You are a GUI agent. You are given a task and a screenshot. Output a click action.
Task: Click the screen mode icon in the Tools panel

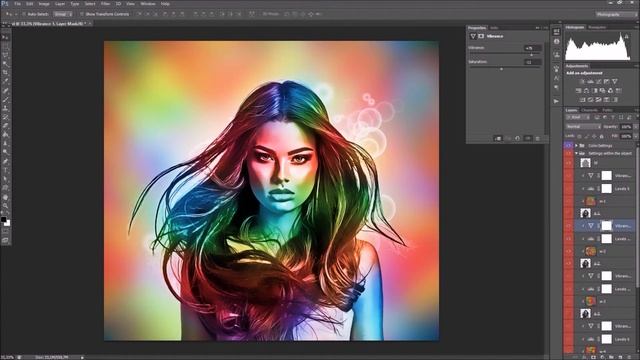click(5, 240)
